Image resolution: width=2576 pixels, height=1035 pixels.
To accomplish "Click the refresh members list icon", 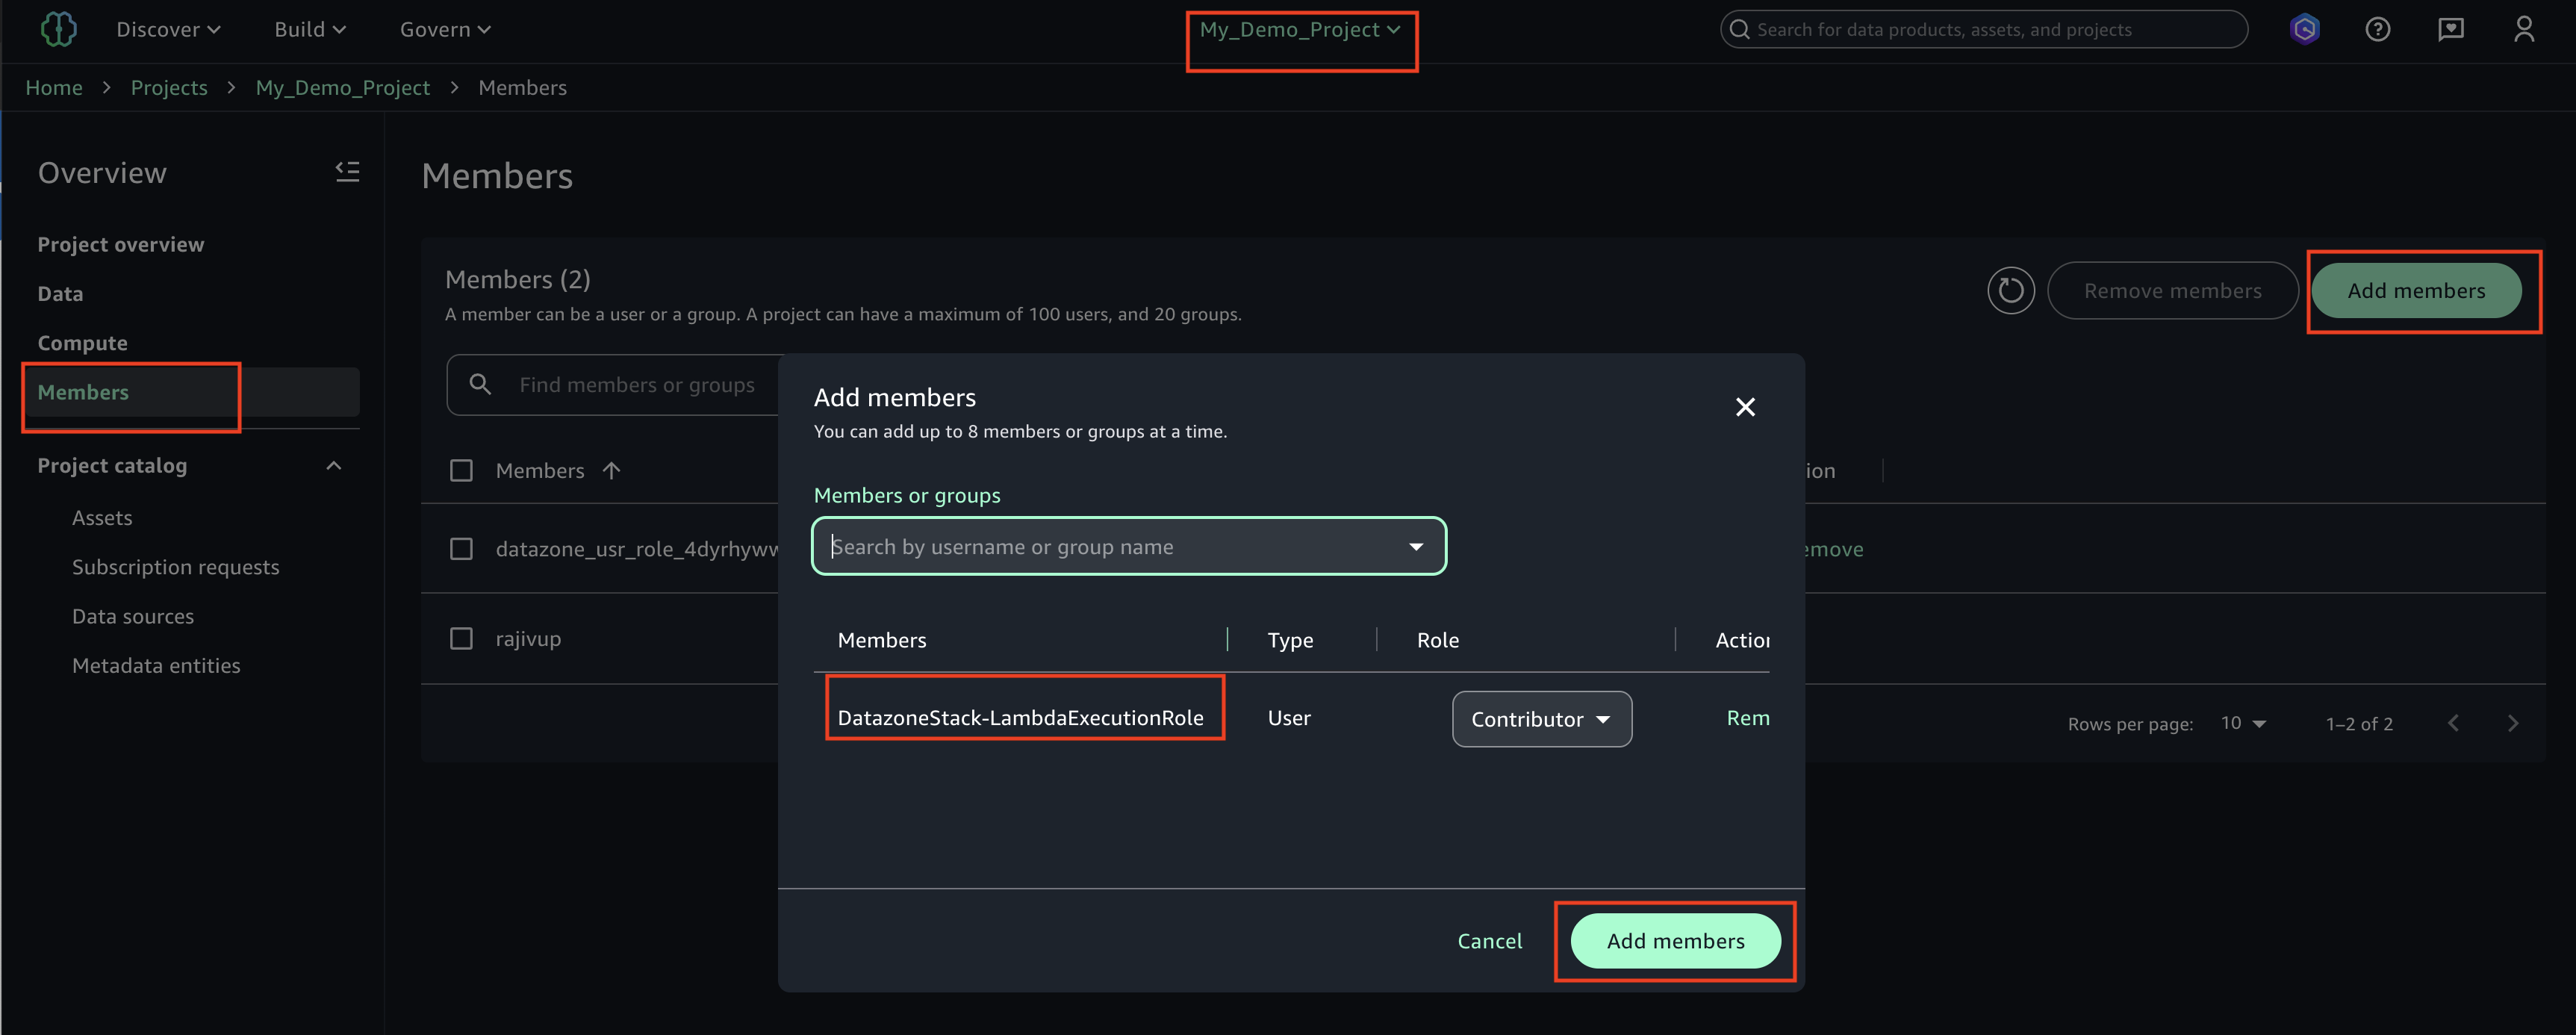I will coord(2010,291).
